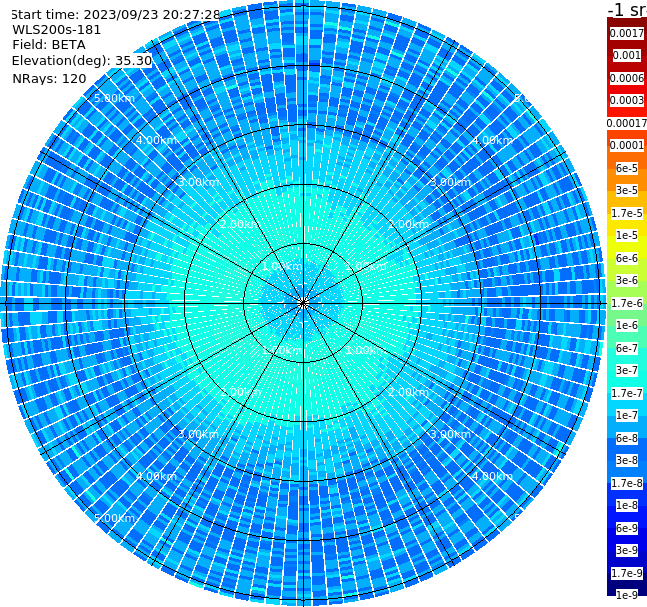Screen dimensions: 647x607
Task: Select the 0.0001 colorbar value
Action: click(627, 145)
